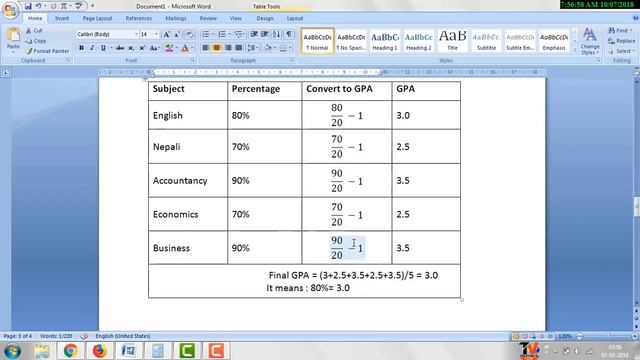
Task: Click the Replace button
Action: (x=622, y=41)
